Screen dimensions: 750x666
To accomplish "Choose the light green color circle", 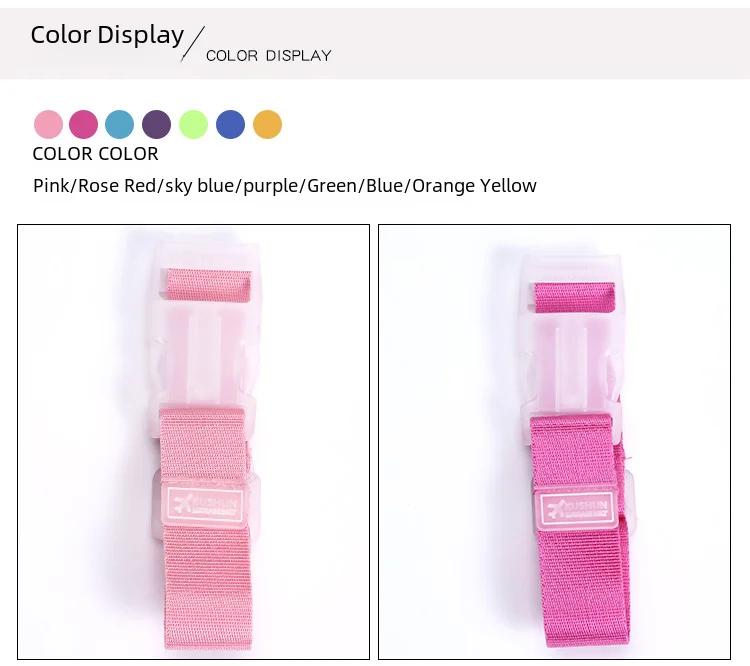I will tap(193, 124).
